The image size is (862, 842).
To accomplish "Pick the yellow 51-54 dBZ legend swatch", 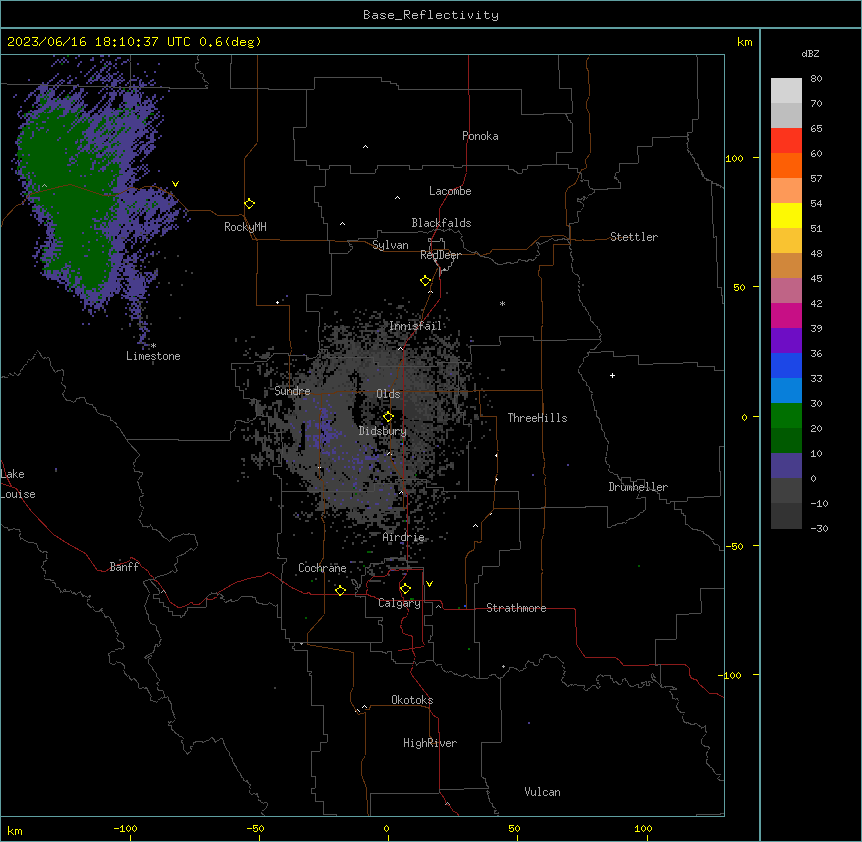I will click(786, 215).
